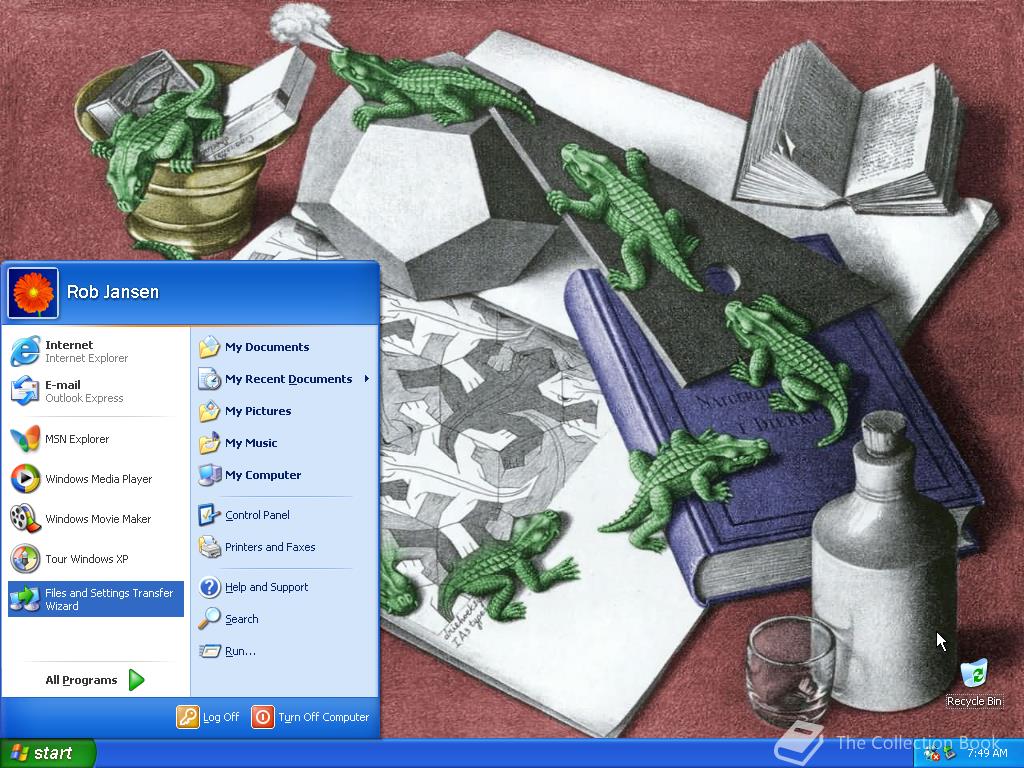Viewport: 1024px width, 768px height.
Task: Click Files and Settings Transfer Wizard label
Action: point(109,599)
